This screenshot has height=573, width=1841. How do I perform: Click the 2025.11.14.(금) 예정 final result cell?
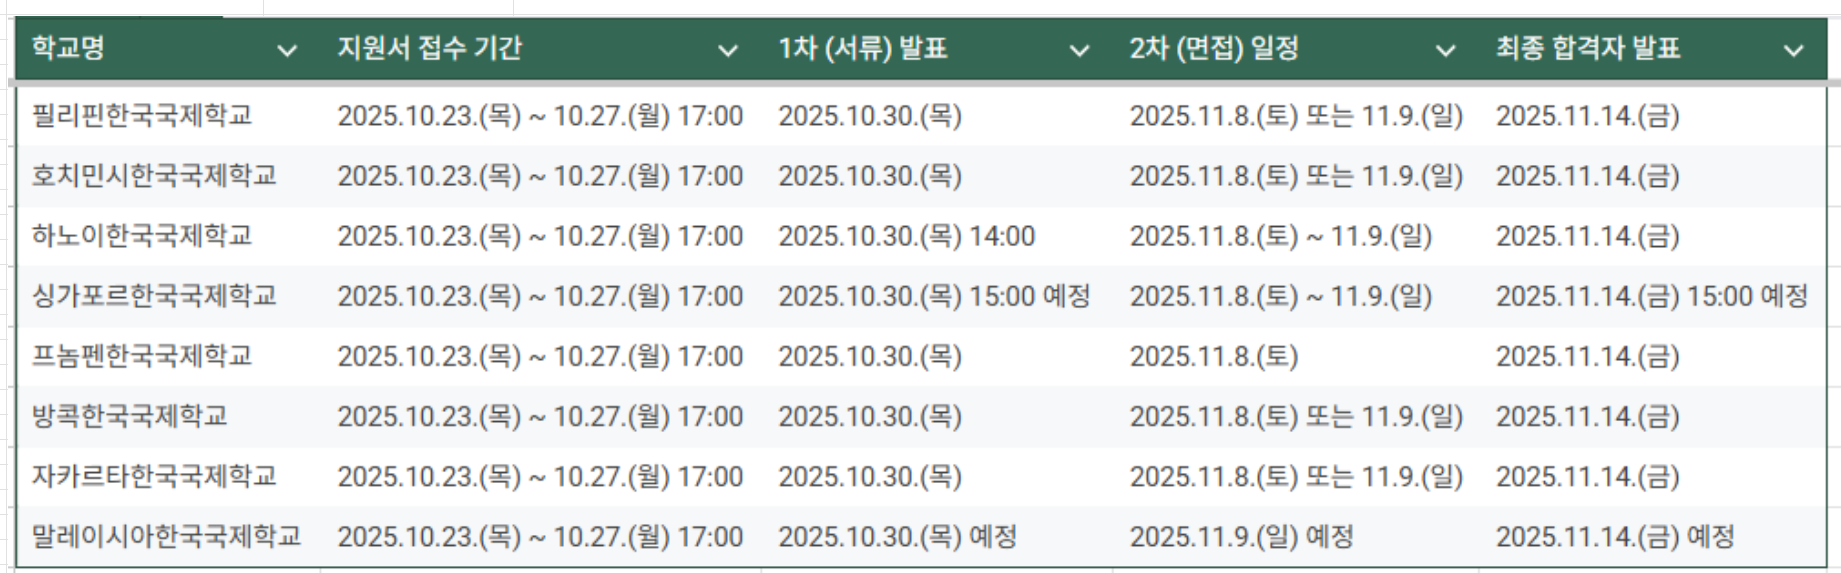point(1615,537)
